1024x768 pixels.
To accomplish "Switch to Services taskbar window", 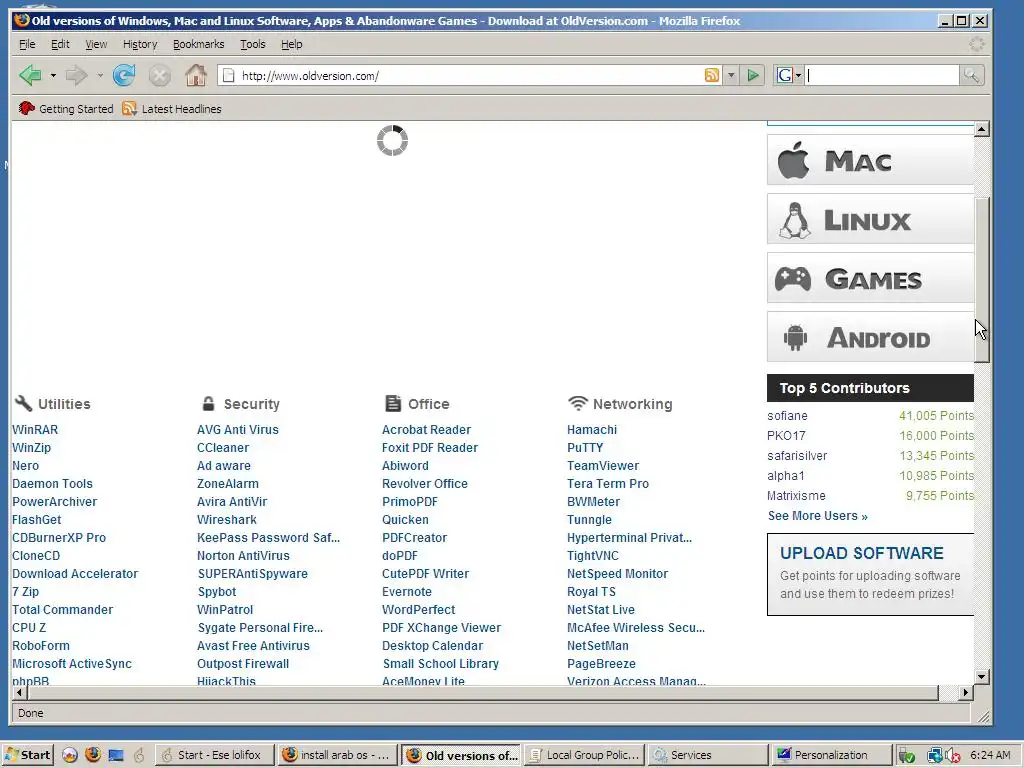I will point(707,755).
